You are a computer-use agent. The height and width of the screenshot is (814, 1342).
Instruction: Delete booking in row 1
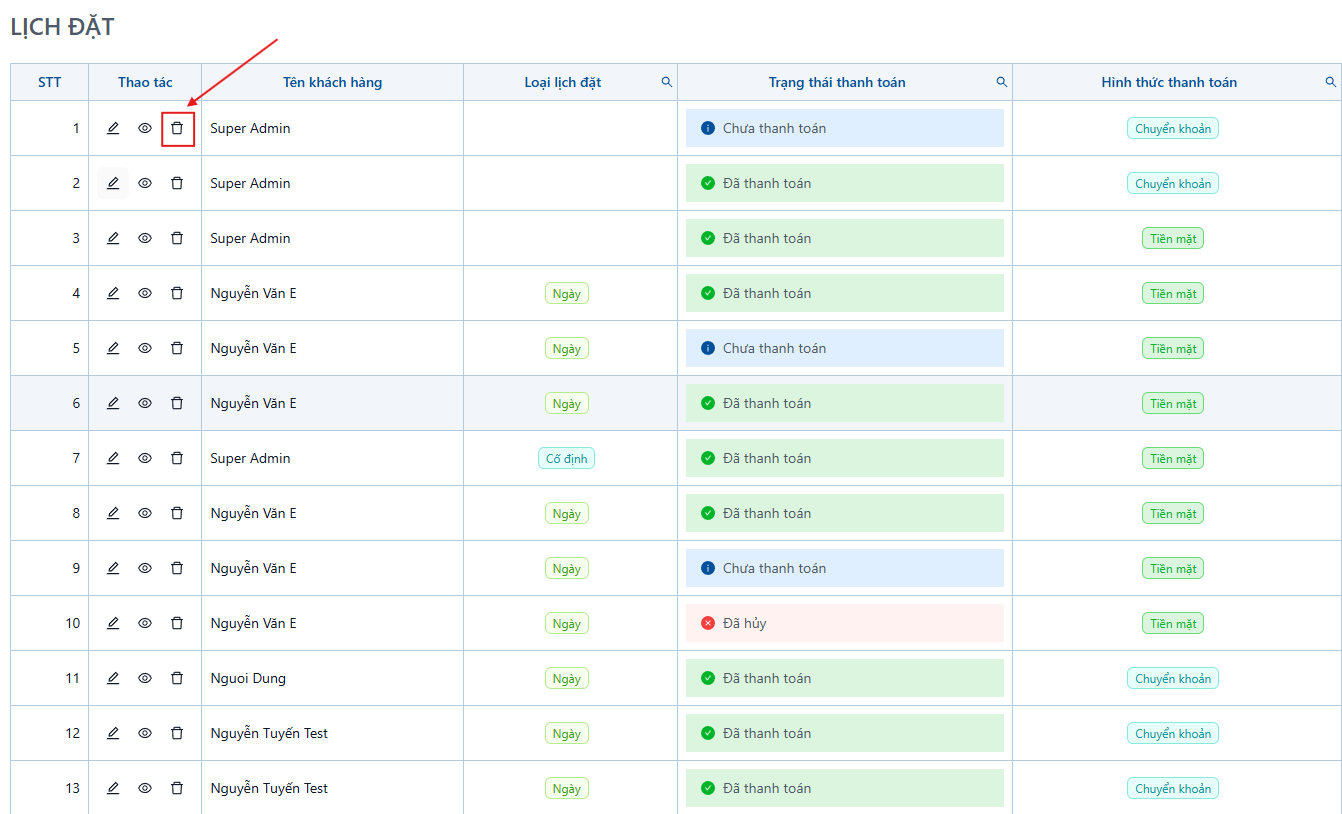click(x=177, y=128)
